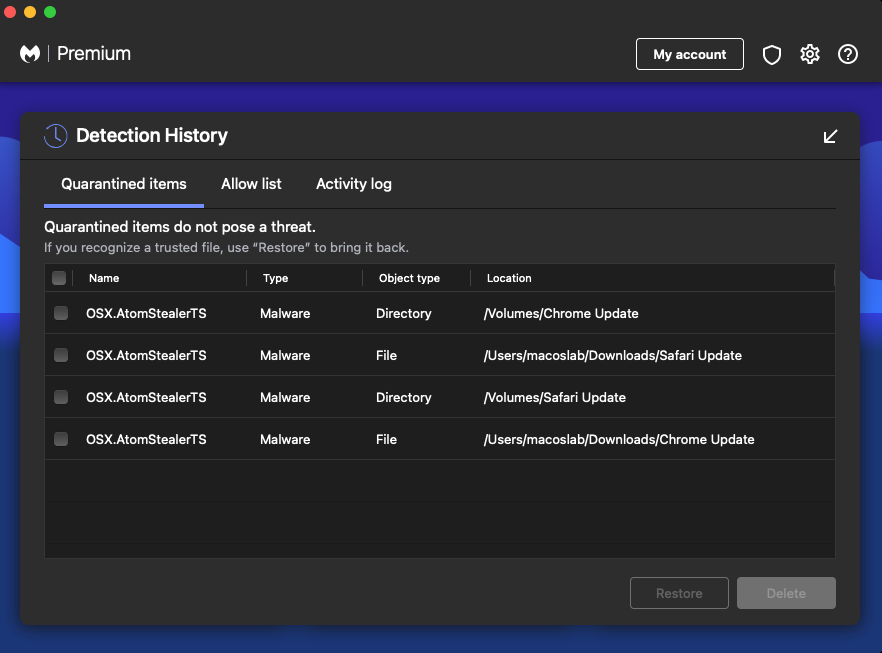Image resolution: width=882 pixels, height=653 pixels.
Task: Click OSX.AtomStealerTS in the /Volumes/Safari Update row
Action: pyautogui.click(x=146, y=397)
